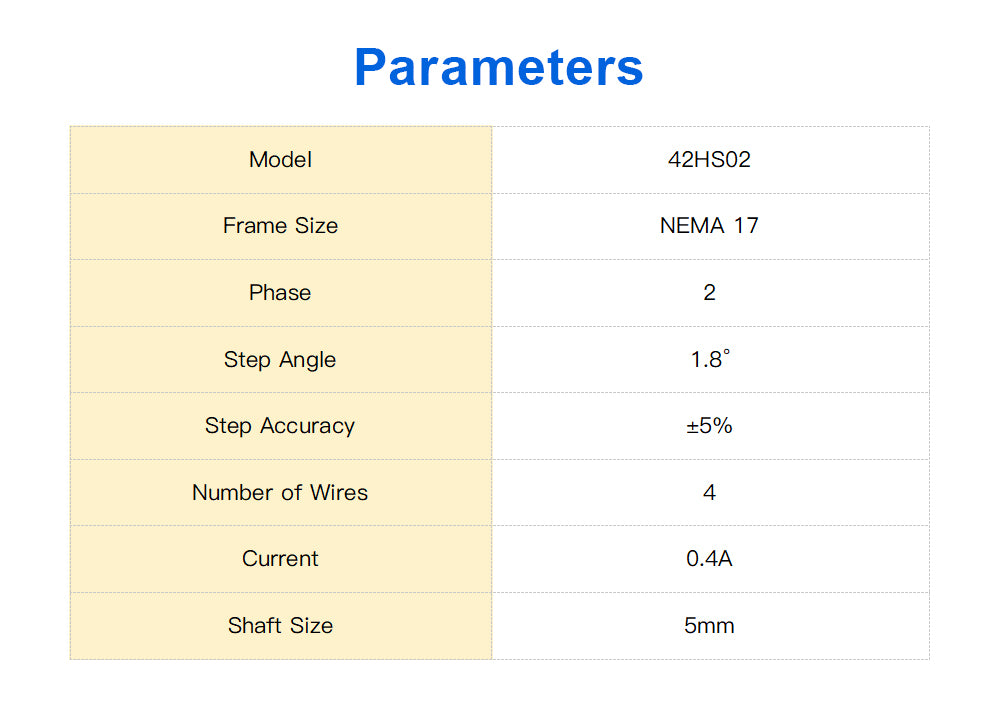Select the Step Angle label
1000x711 pixels.
point(280,360)
